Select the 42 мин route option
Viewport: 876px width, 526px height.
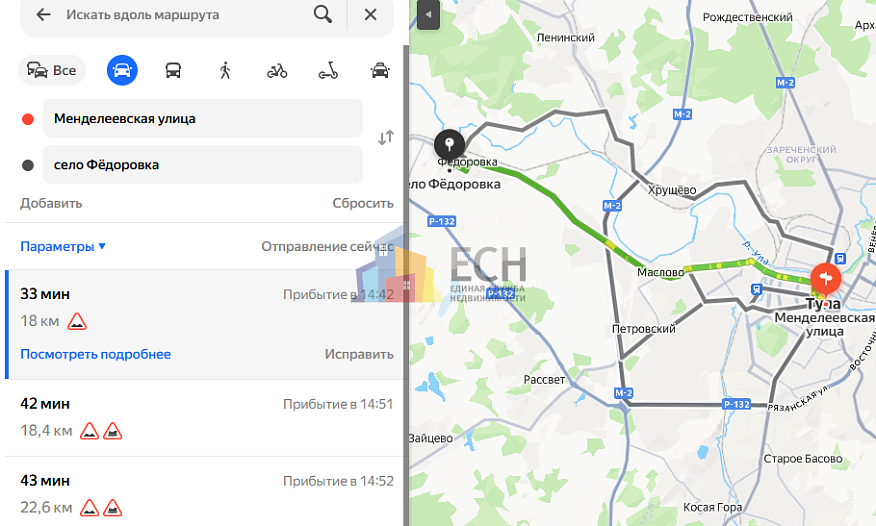(x=204, y=418)
